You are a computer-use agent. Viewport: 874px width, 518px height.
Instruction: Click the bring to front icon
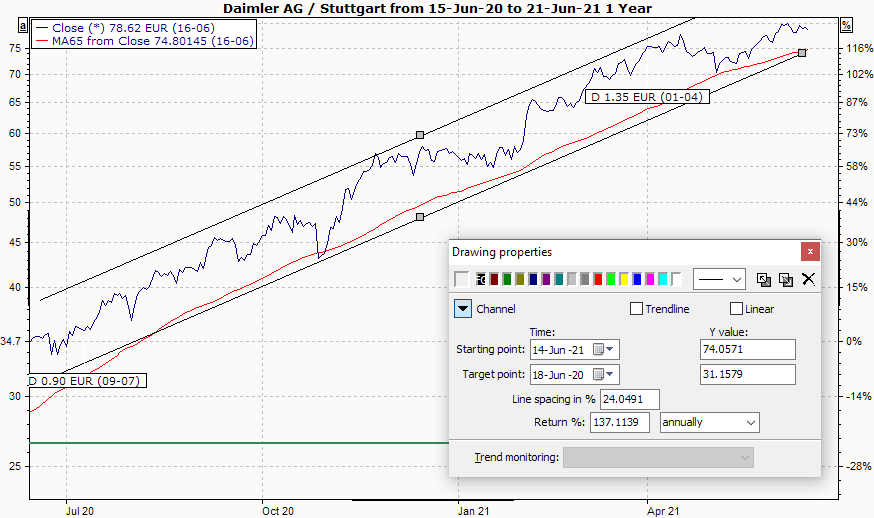764,279
